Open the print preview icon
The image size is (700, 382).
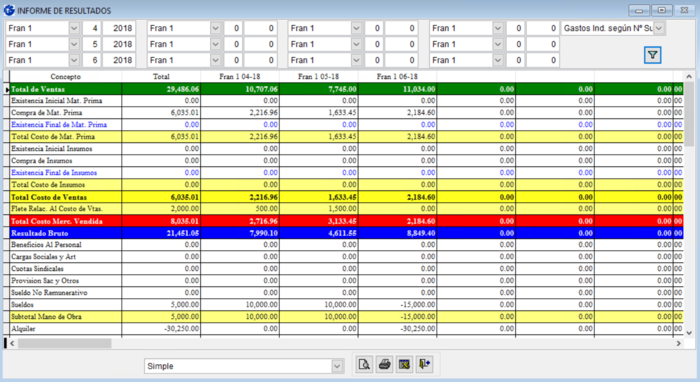click(364, 365)
